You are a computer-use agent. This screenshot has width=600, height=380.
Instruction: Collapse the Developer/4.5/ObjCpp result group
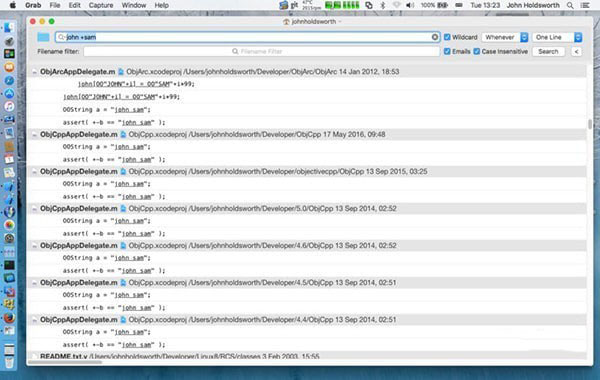pyautogui.click(x=34, y=282)
